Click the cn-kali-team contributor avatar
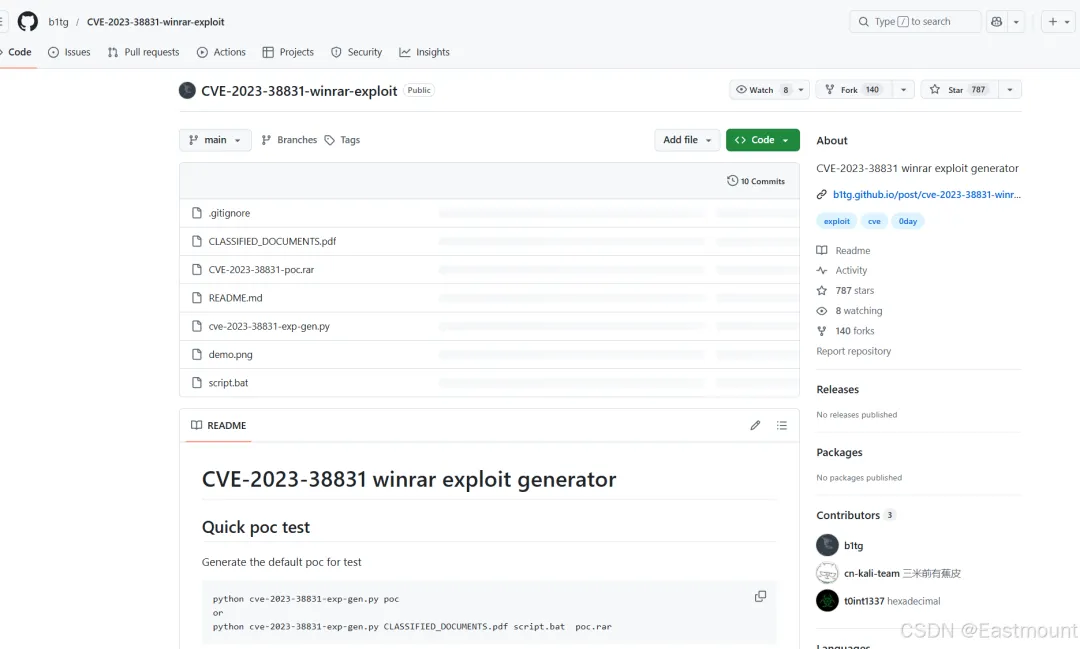 pyautogui.click(x=827, y=573)
